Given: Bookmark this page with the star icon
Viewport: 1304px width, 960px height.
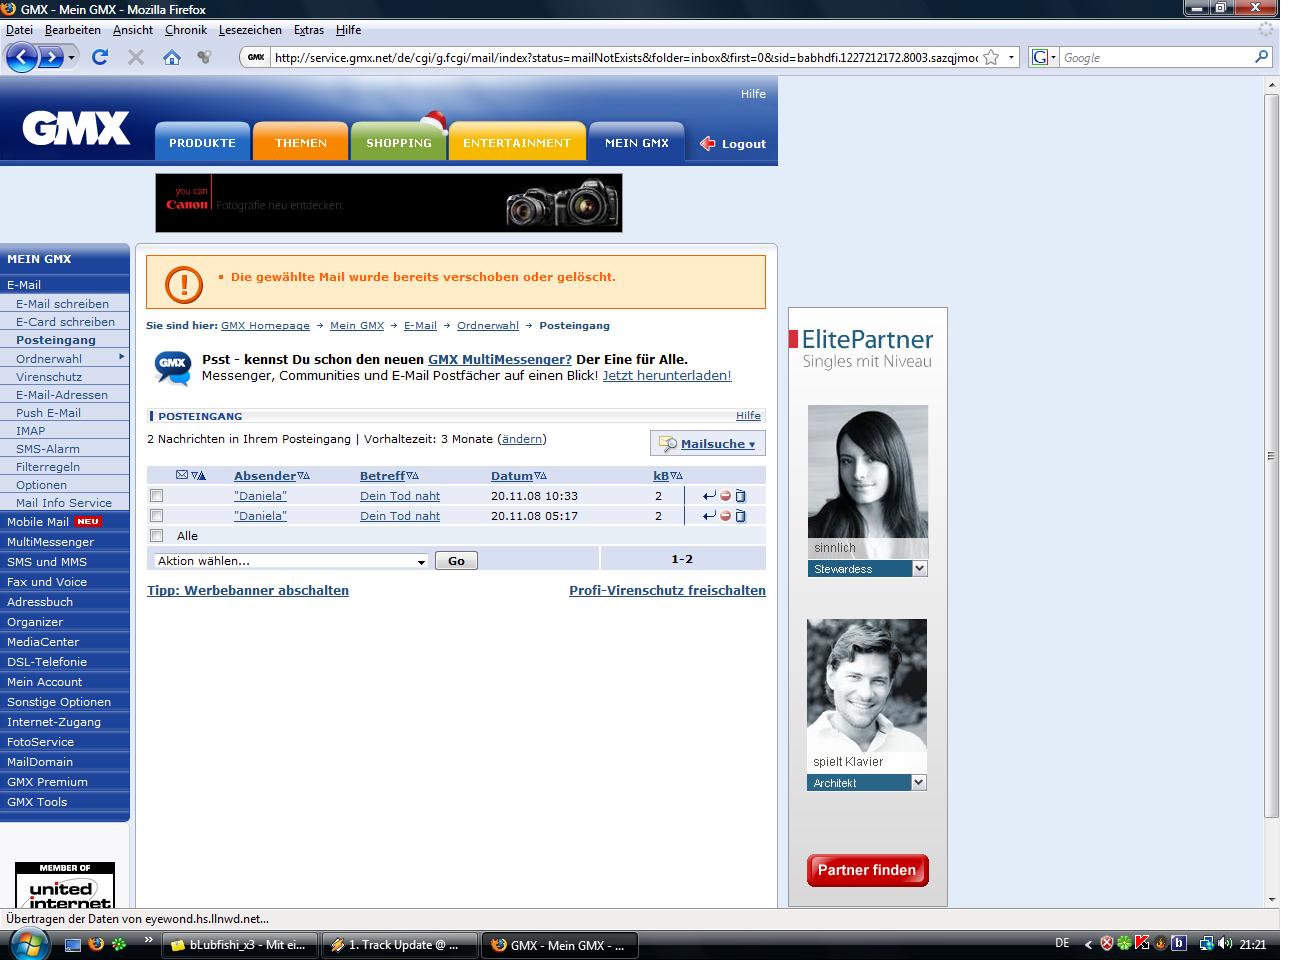Looking at the screenshot, I should 991,58.
